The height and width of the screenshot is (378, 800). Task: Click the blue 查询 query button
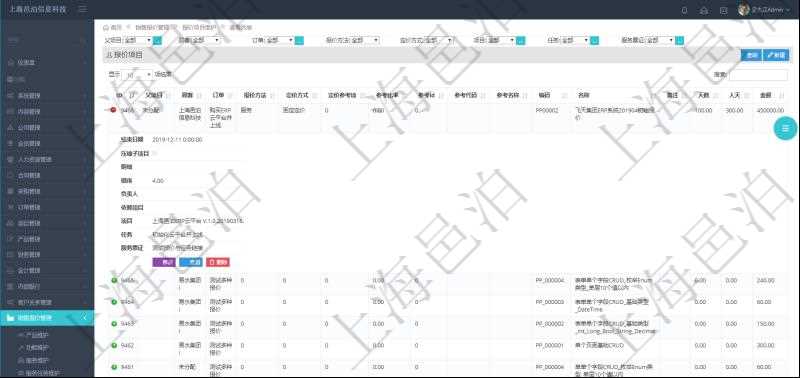pos(751,55)
